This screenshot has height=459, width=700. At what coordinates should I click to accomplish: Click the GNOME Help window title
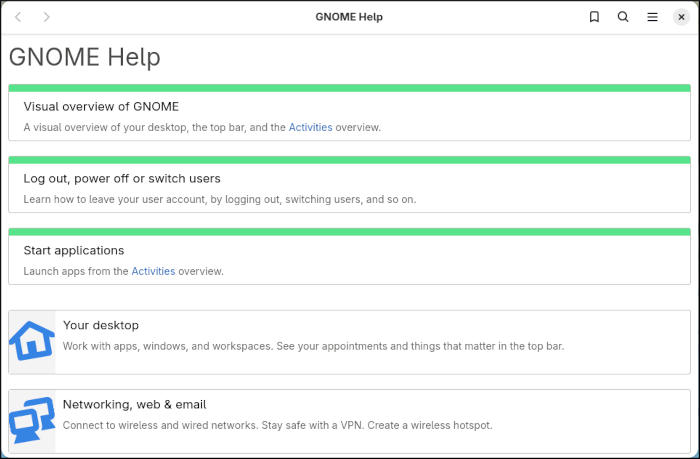click(x=349, y=17)
